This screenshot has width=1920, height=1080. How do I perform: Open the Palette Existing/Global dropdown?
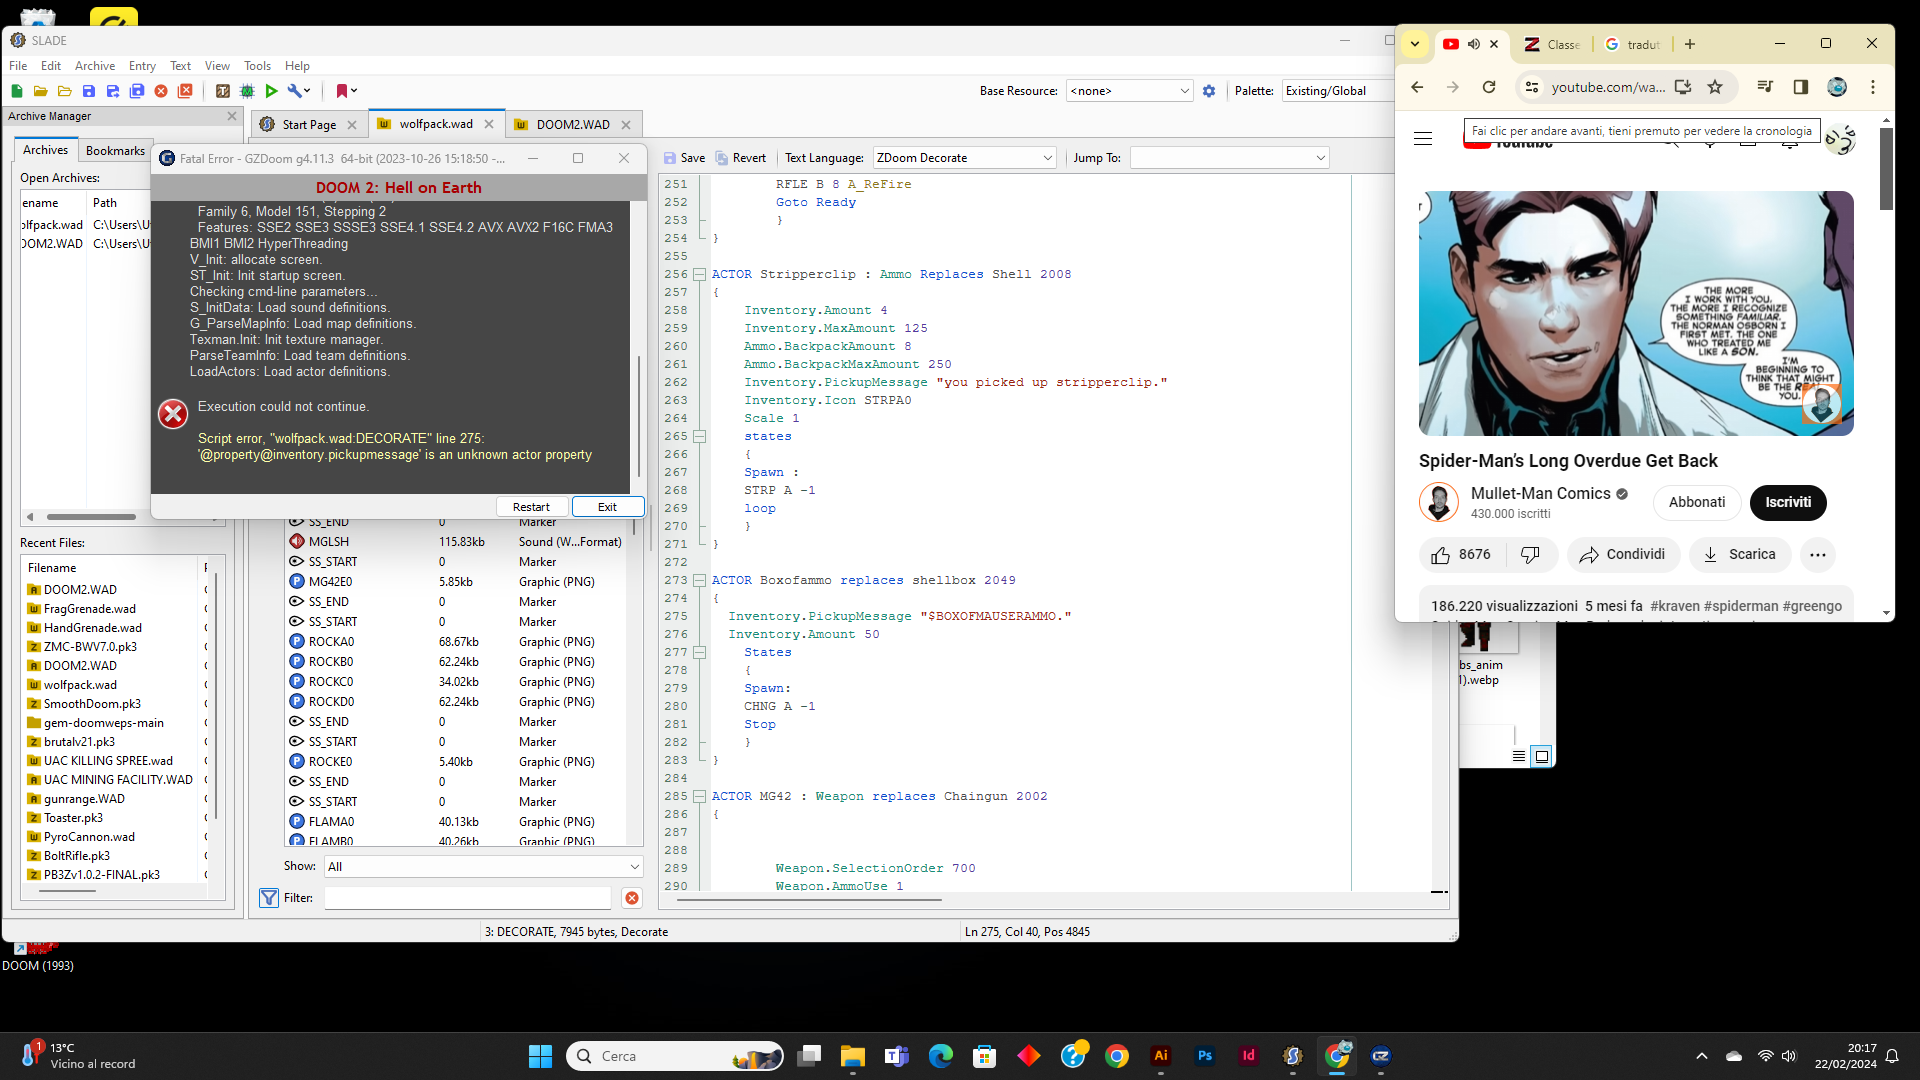coord(1338,91)
